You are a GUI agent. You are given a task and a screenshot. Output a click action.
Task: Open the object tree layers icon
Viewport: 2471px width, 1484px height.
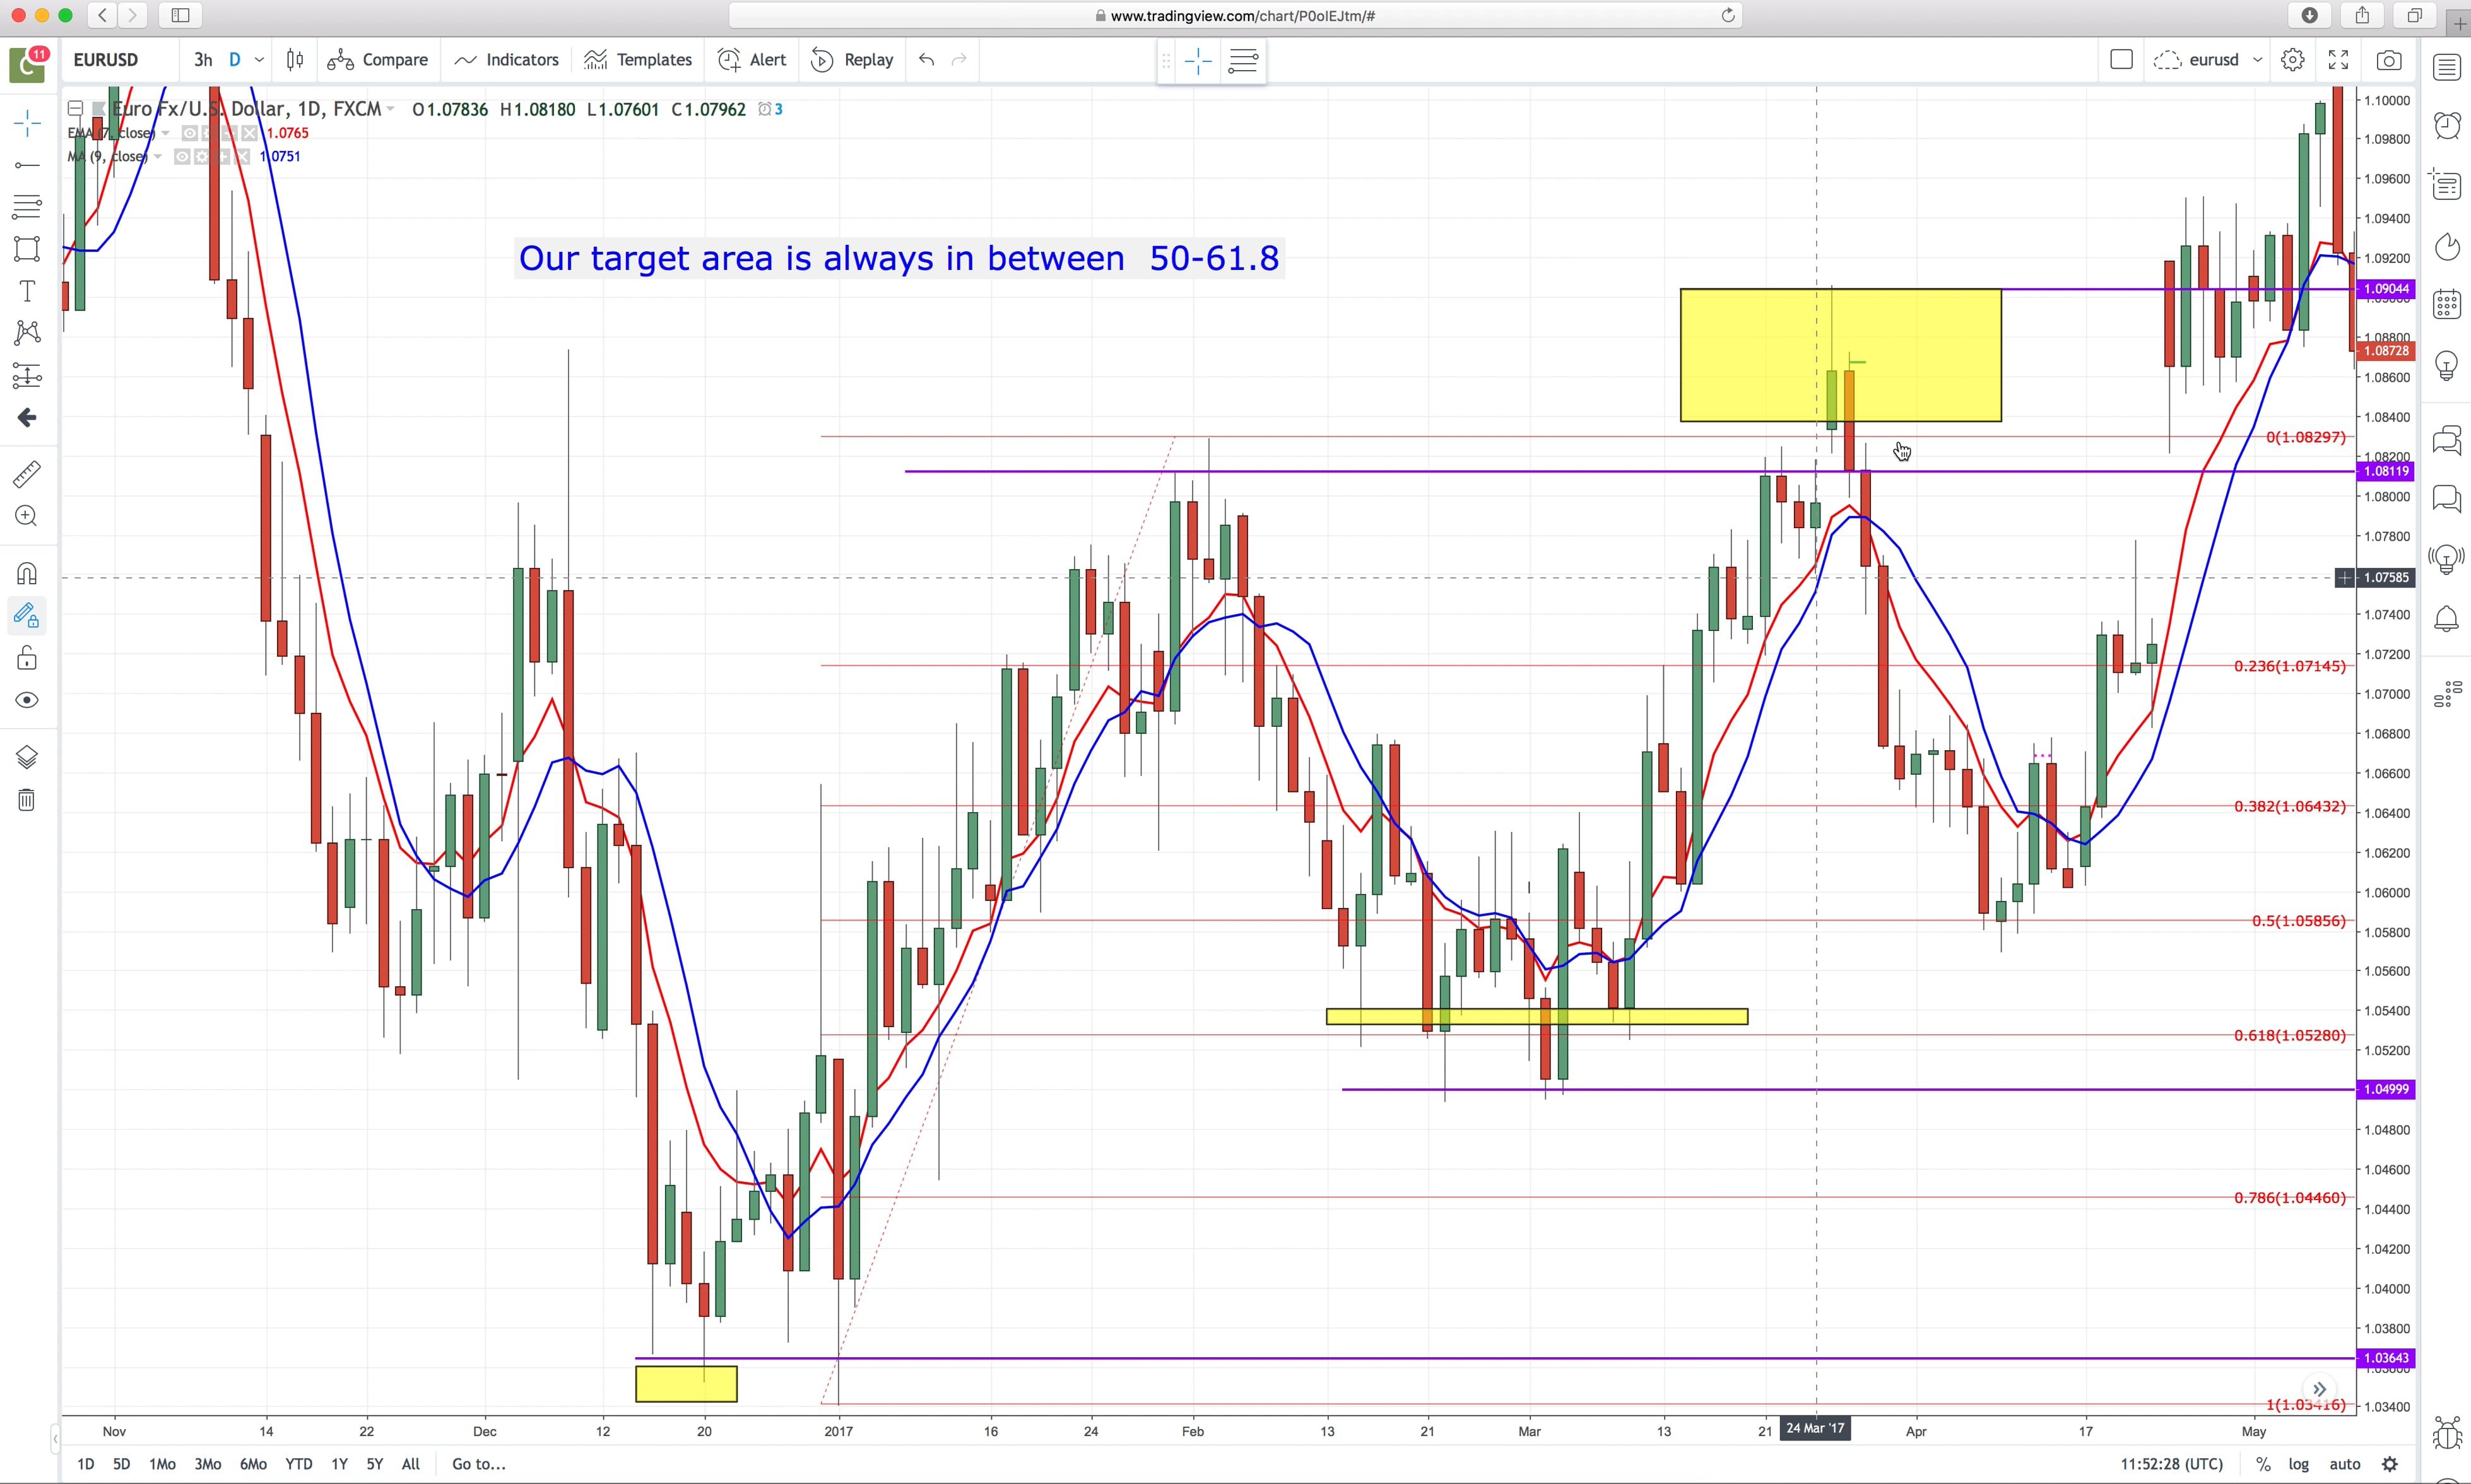27,758
